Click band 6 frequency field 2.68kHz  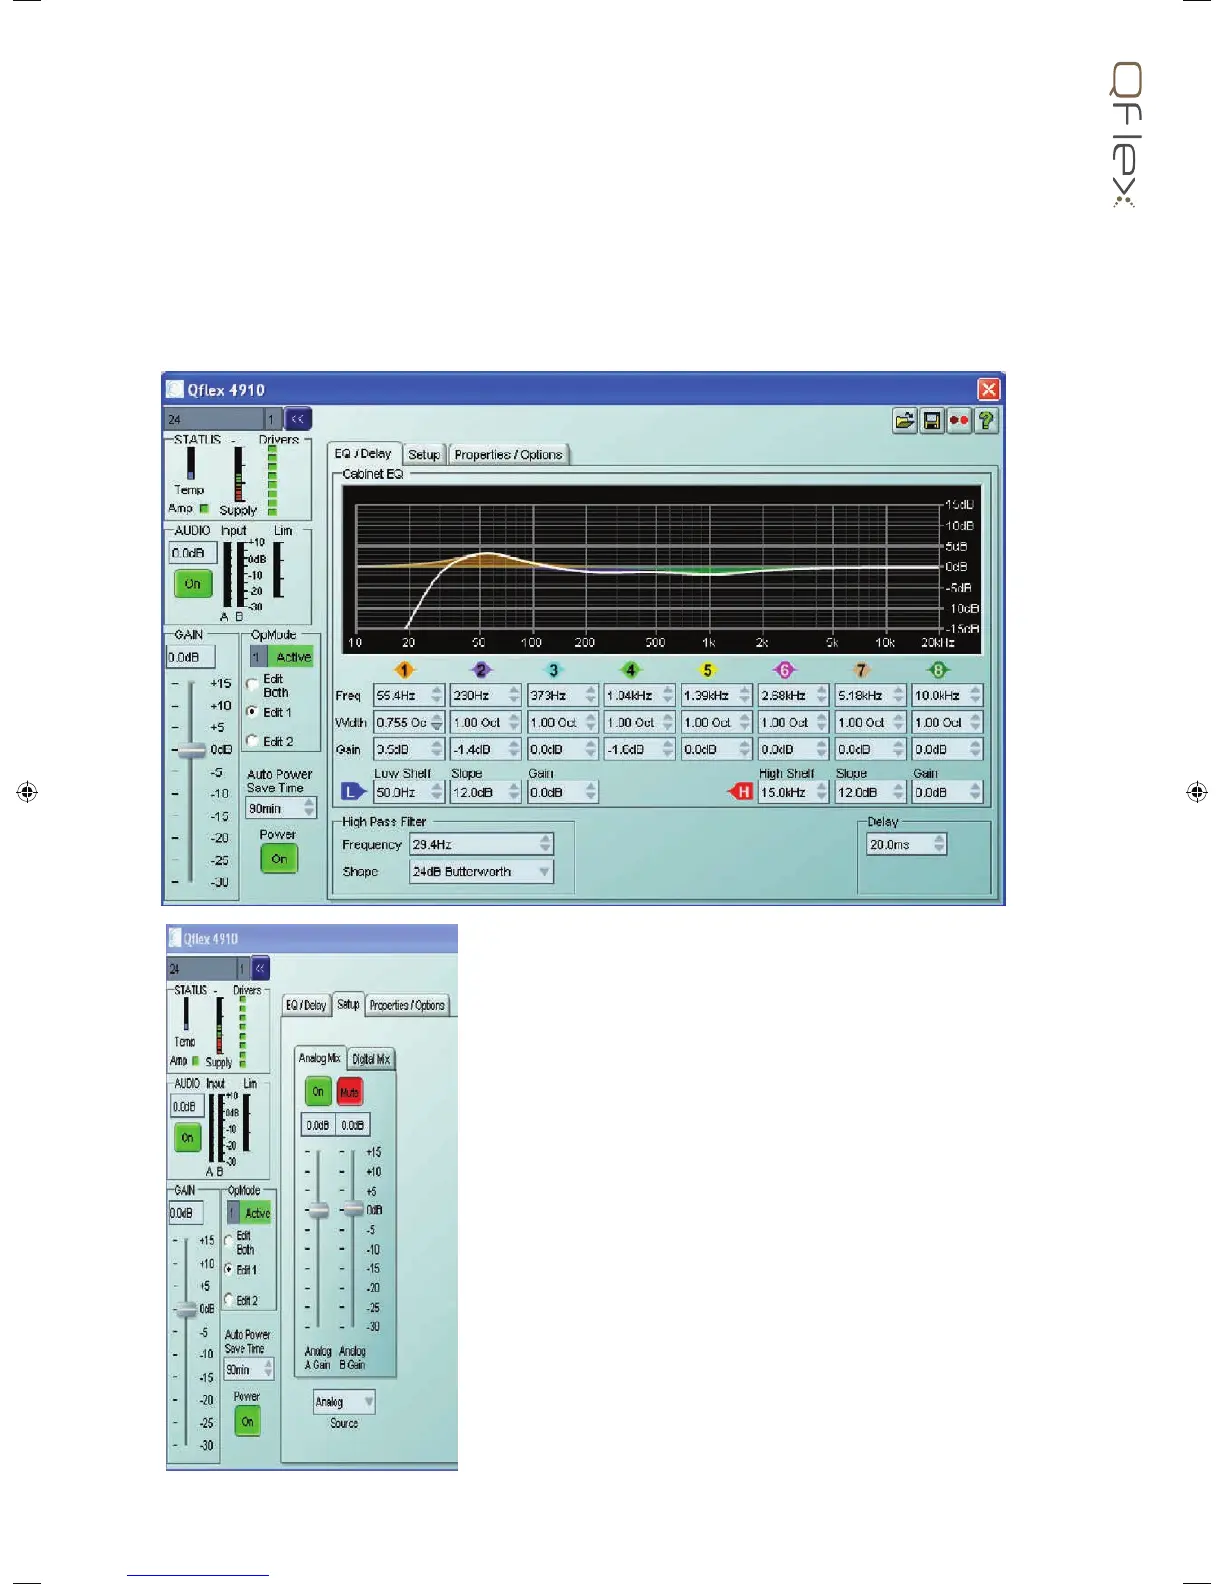pos(794,695)
